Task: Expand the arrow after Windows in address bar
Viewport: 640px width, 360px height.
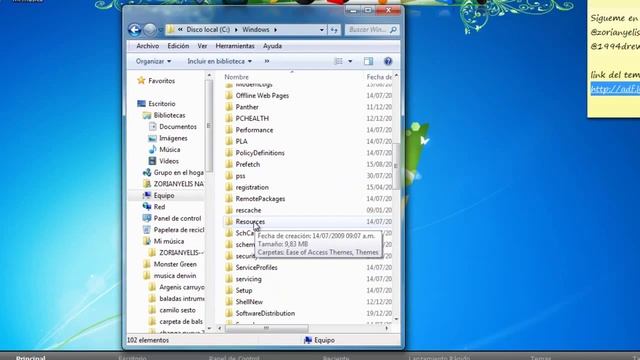Action: coord(276,30)
